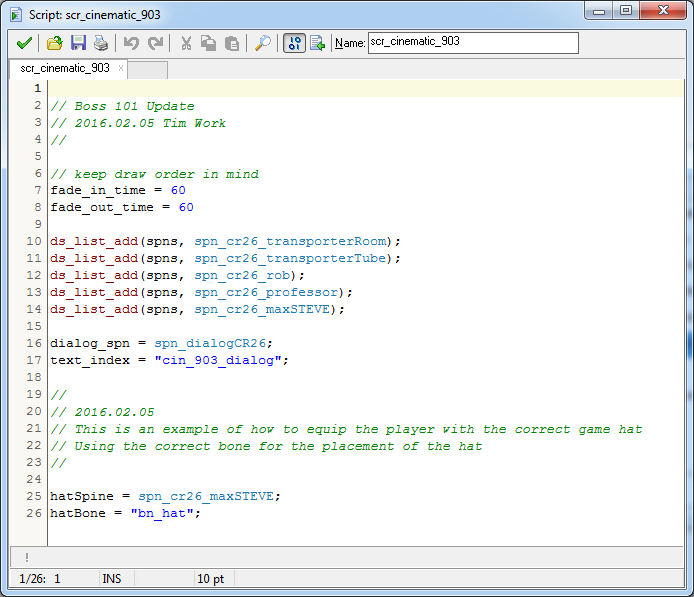Viewport: 694px width, 597px height.
Task: Click 'spn_dialogCR26' on line 16
Action: 210,343
